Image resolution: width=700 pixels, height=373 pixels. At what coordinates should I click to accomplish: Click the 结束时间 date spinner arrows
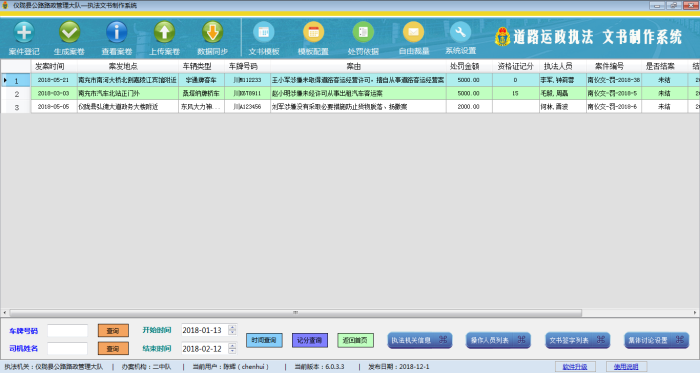point(232,348)
